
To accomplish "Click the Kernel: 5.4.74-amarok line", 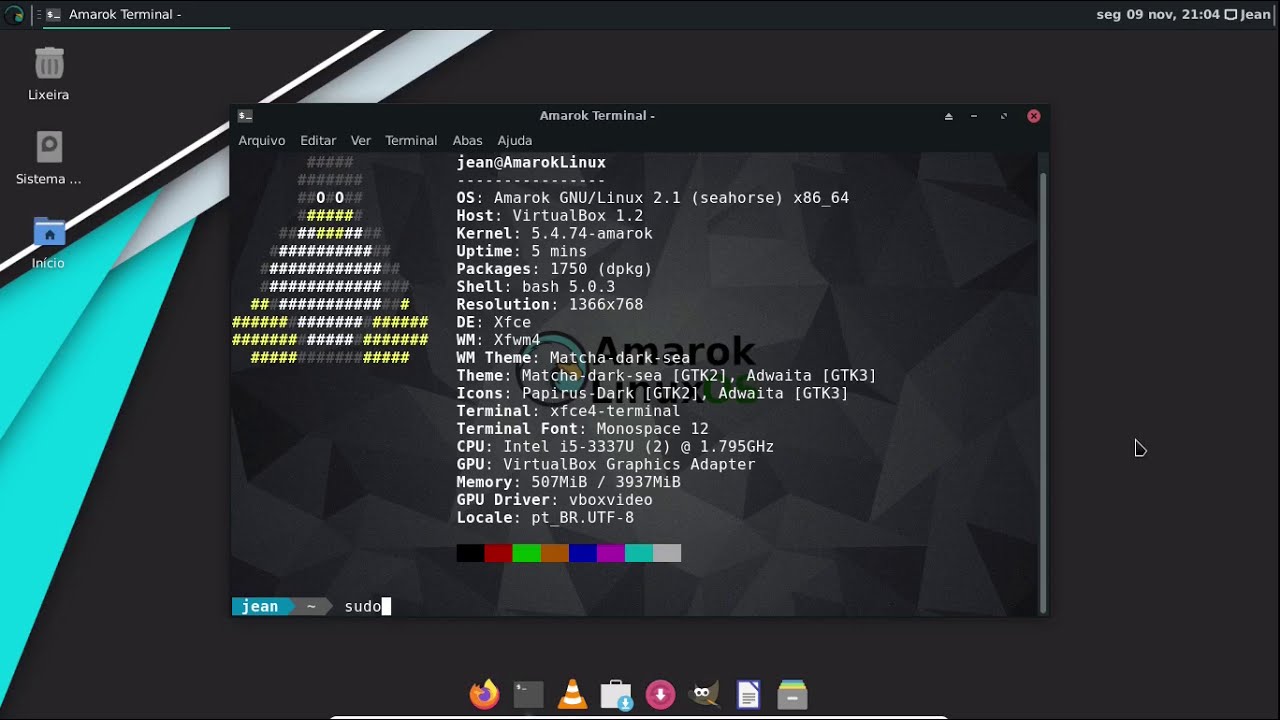I will click(554, 233).
